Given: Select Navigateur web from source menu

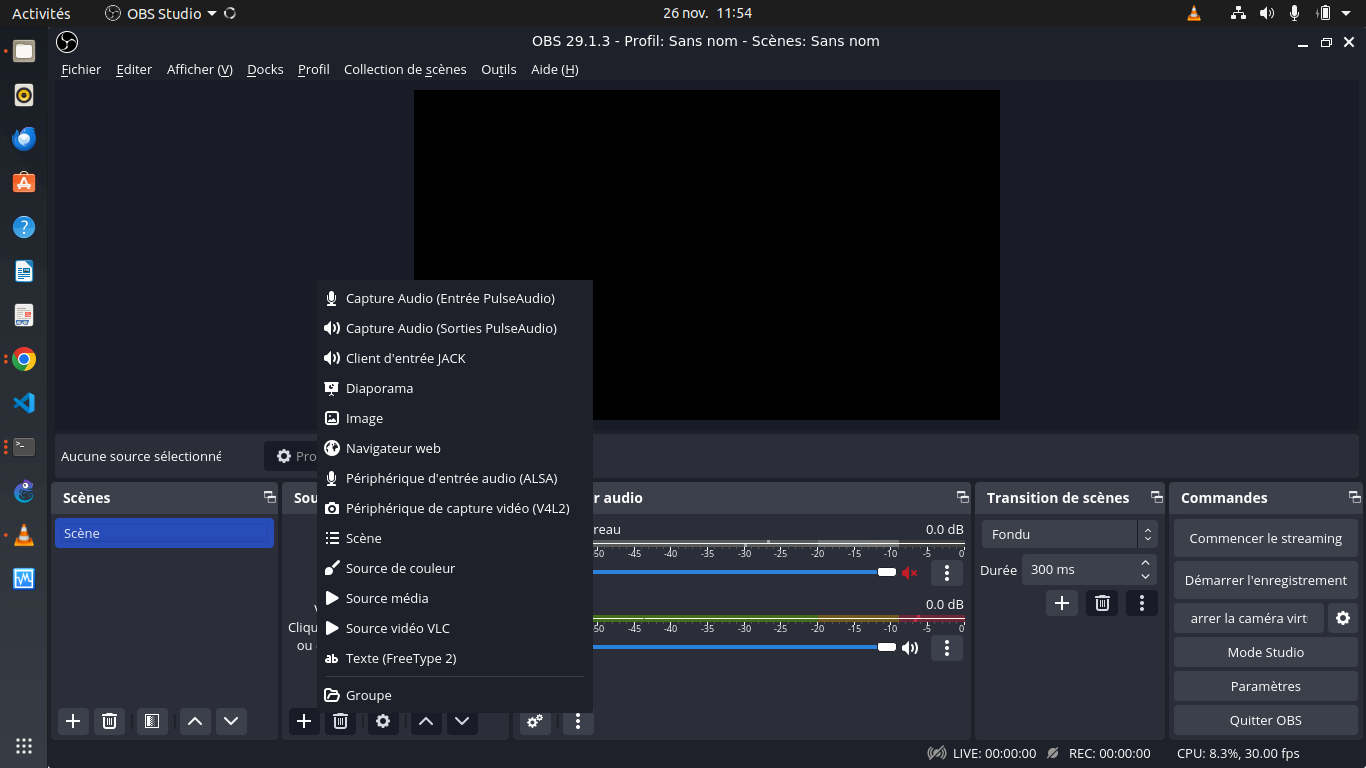Looking at the screenshot, I should coord(393,448).
